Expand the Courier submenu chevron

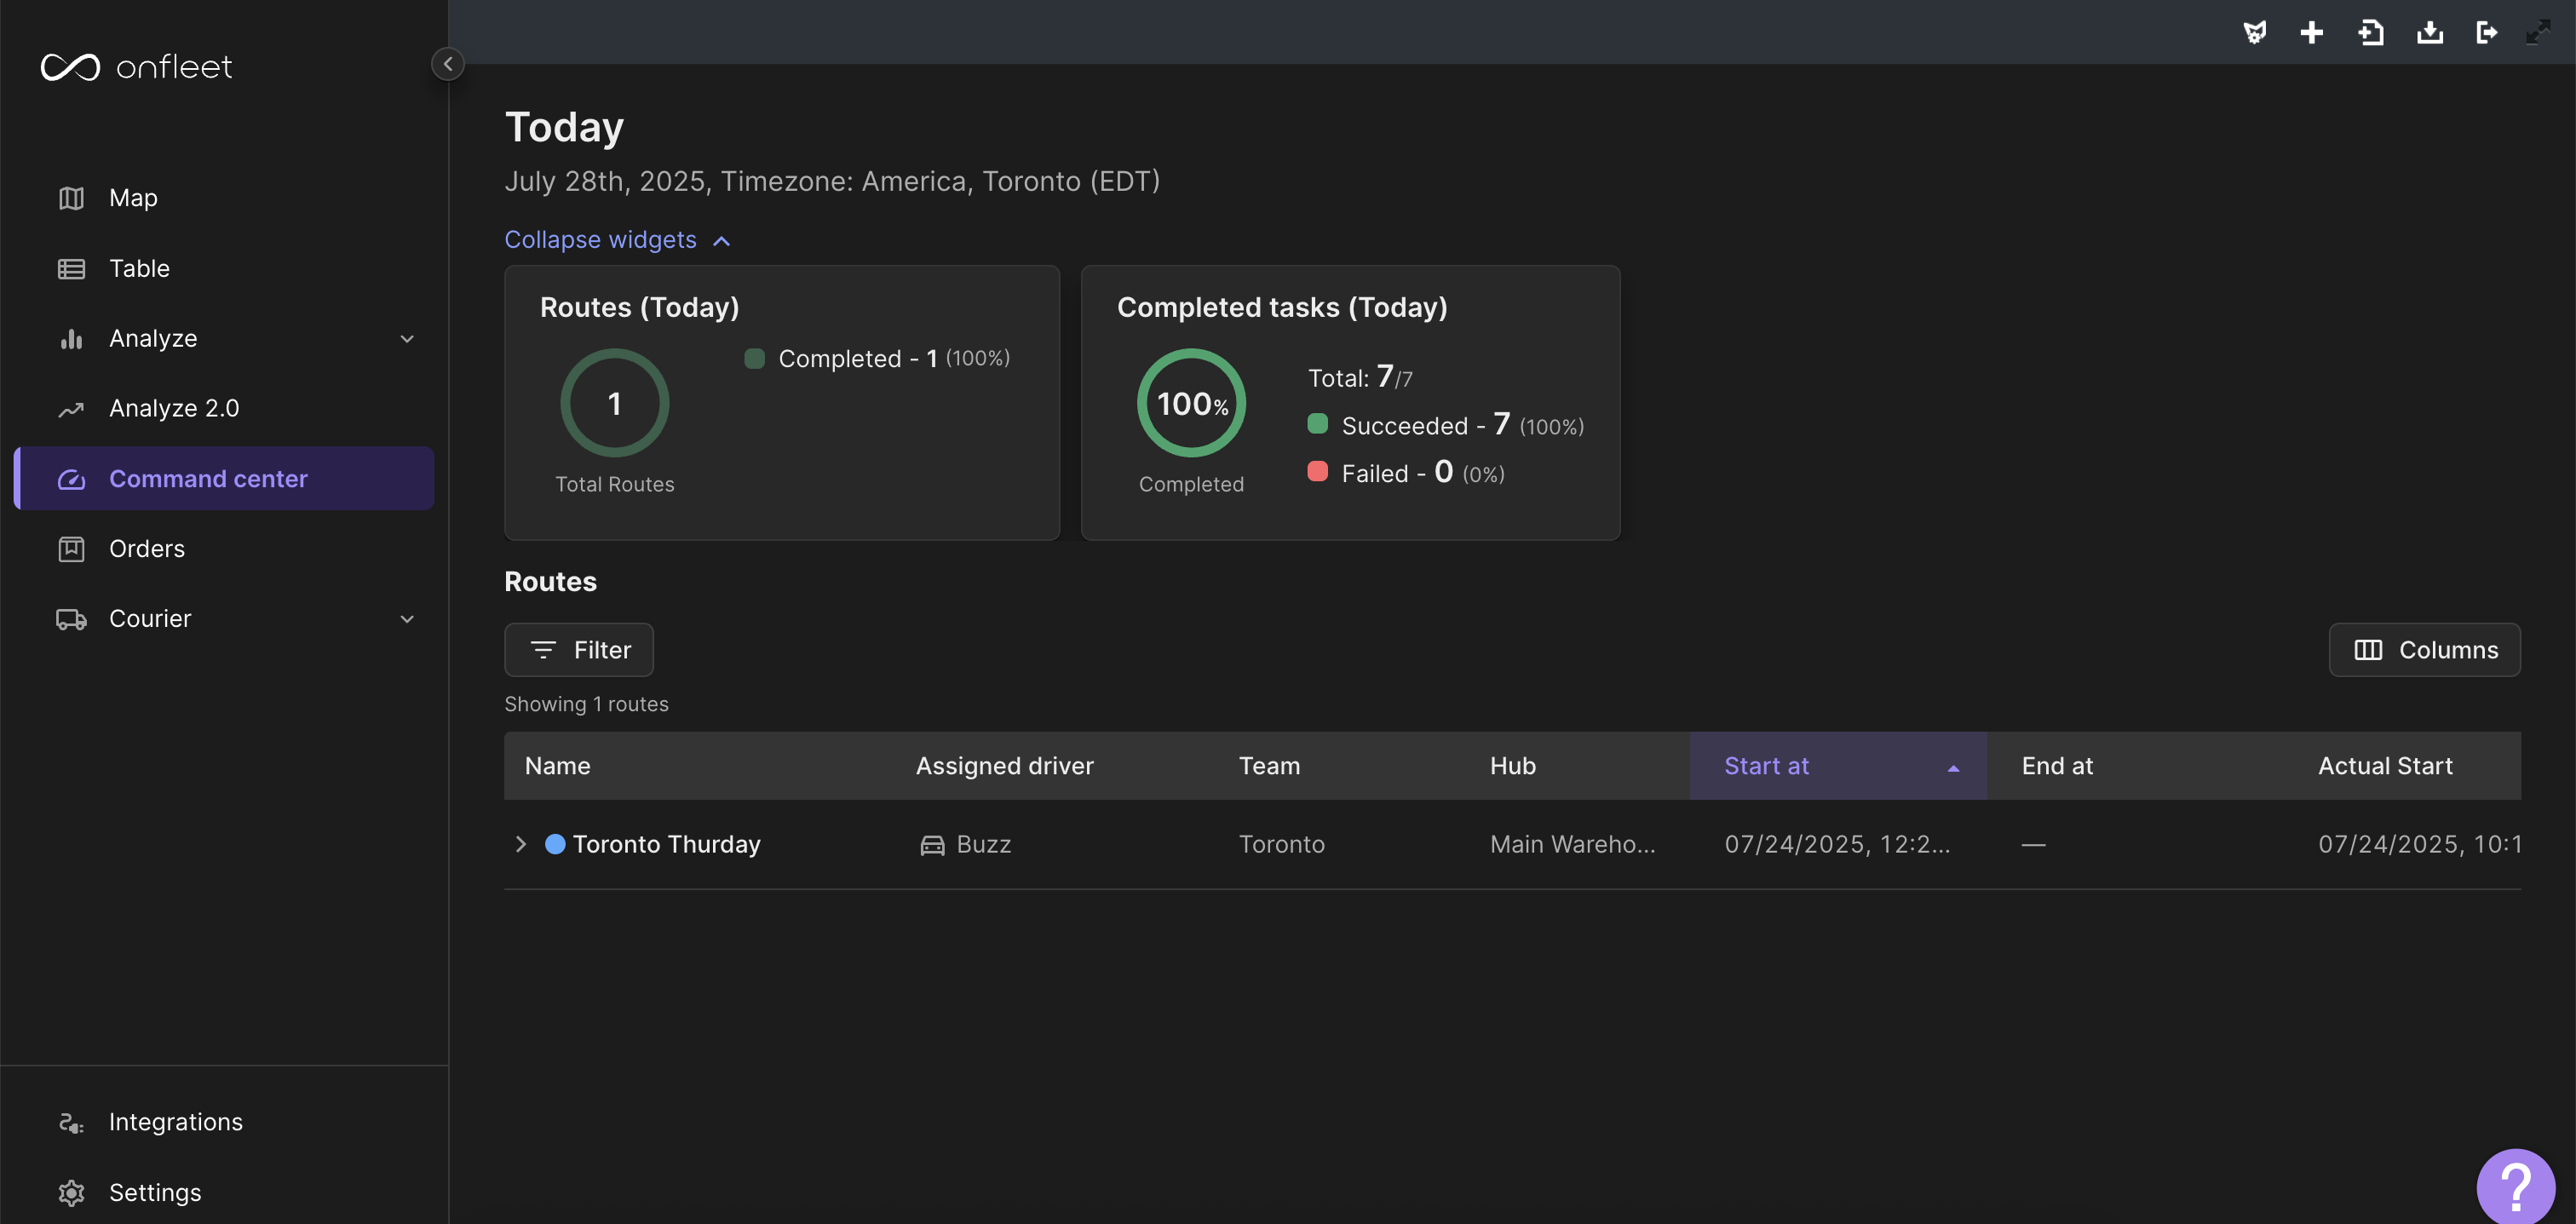407,619
